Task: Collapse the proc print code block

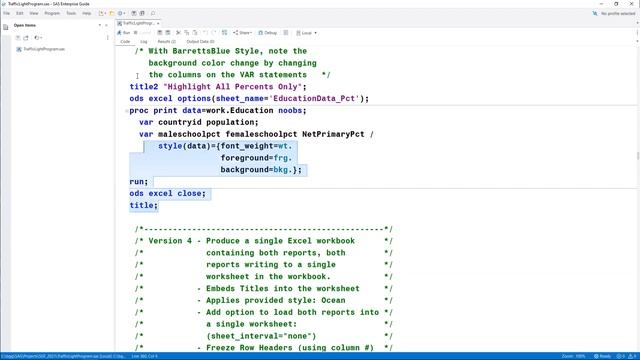Action: [x=127, y=111]
